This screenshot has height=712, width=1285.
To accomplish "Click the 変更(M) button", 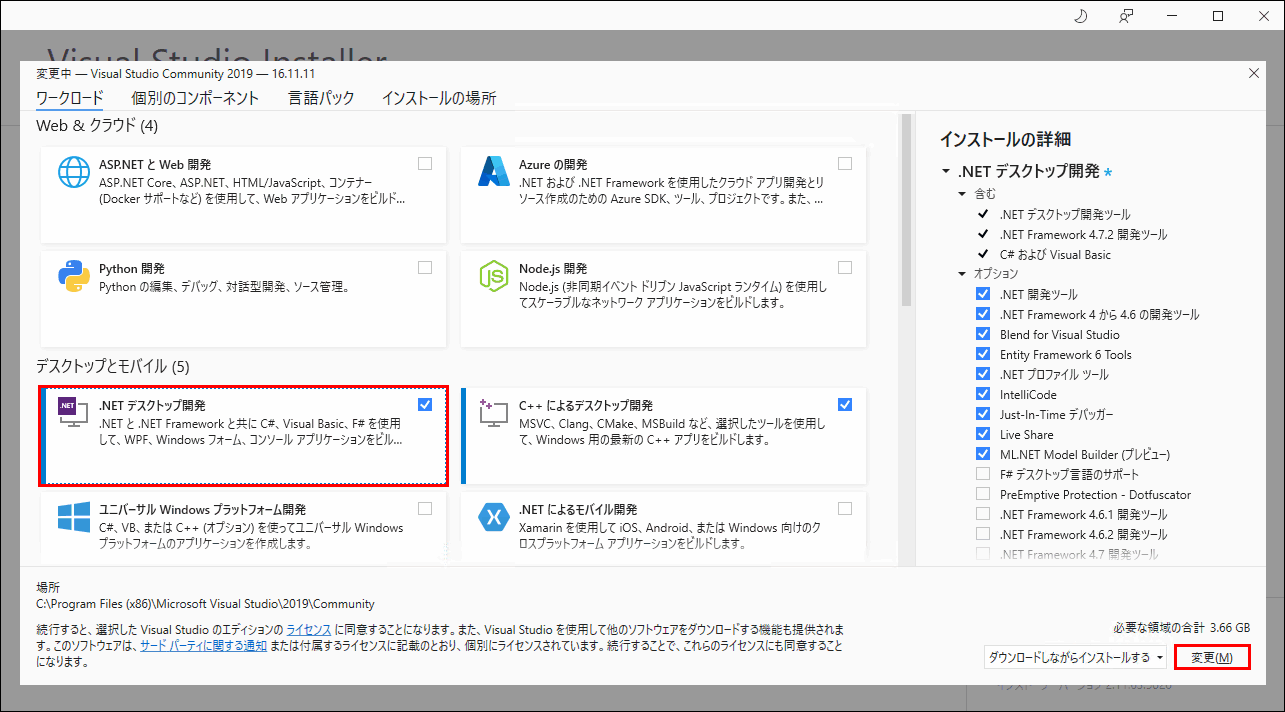I will [x=1213, y=657].
